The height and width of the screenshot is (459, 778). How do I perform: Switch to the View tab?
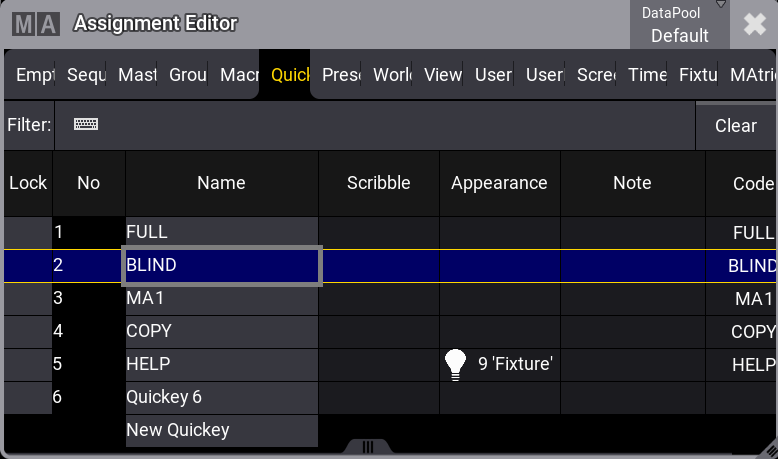[x=443, y=75]
